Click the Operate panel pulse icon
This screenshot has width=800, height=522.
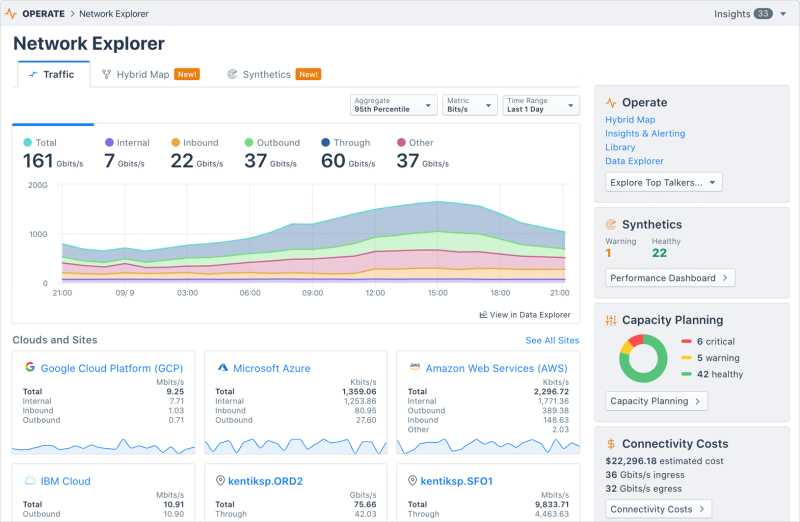tap(611, 103)
